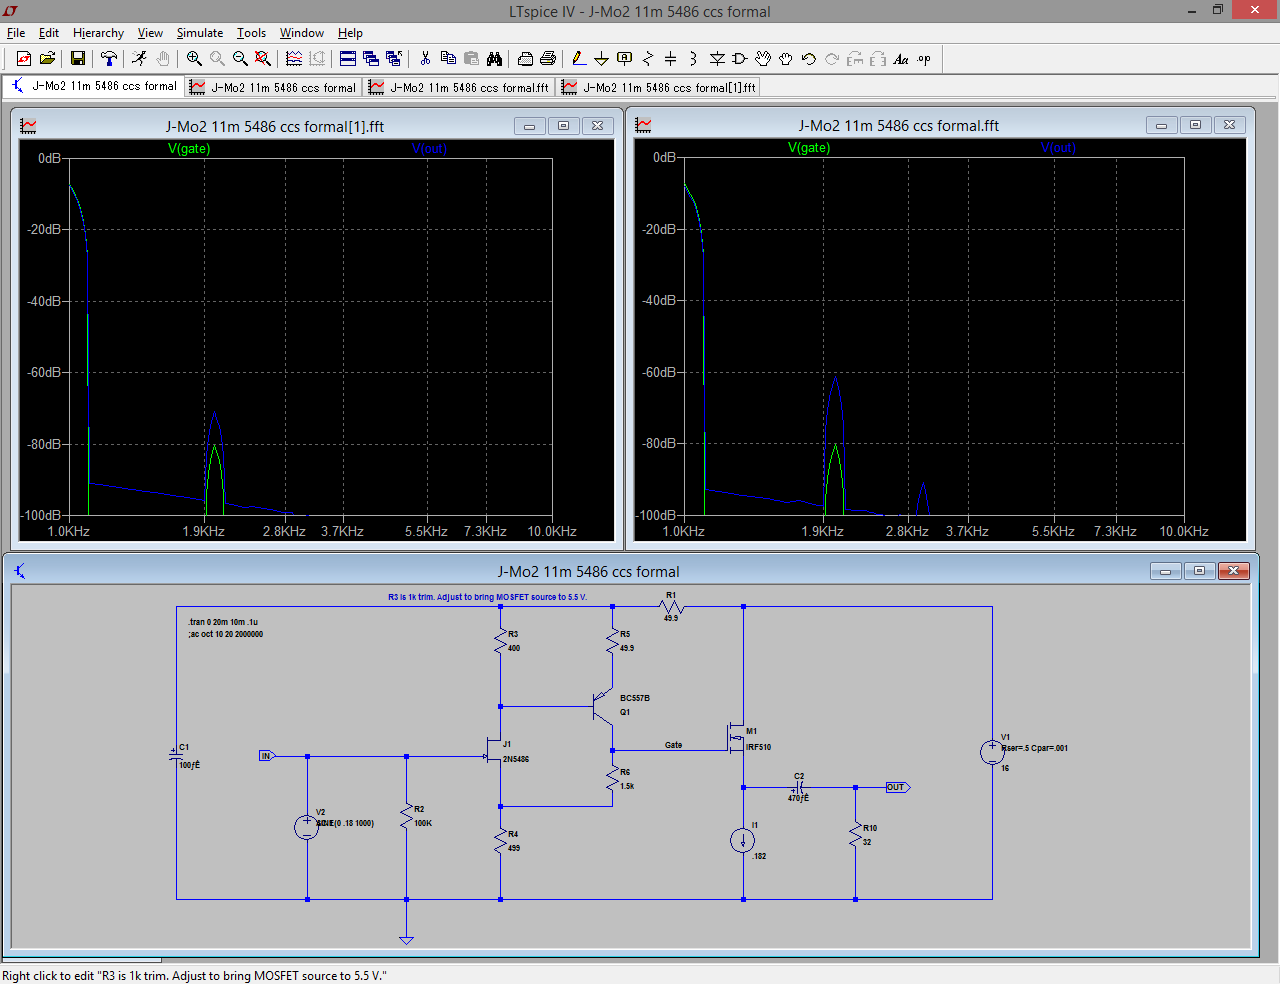Select the Label Net tool
The width and height of the screenshot is (1280, 984).
(625, 59)
